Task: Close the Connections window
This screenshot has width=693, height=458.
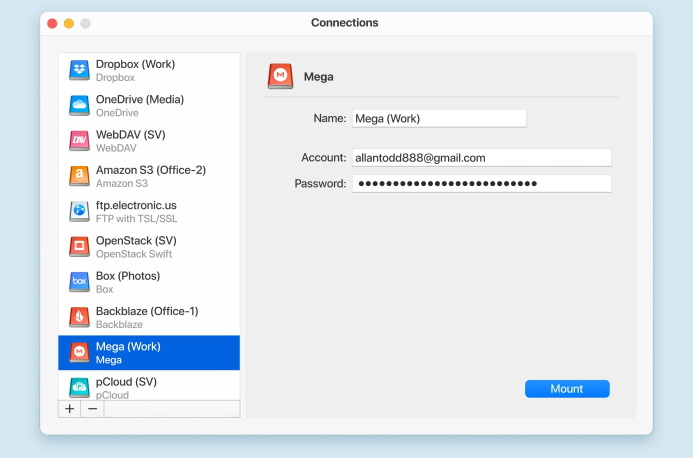Action: (52, 23)
